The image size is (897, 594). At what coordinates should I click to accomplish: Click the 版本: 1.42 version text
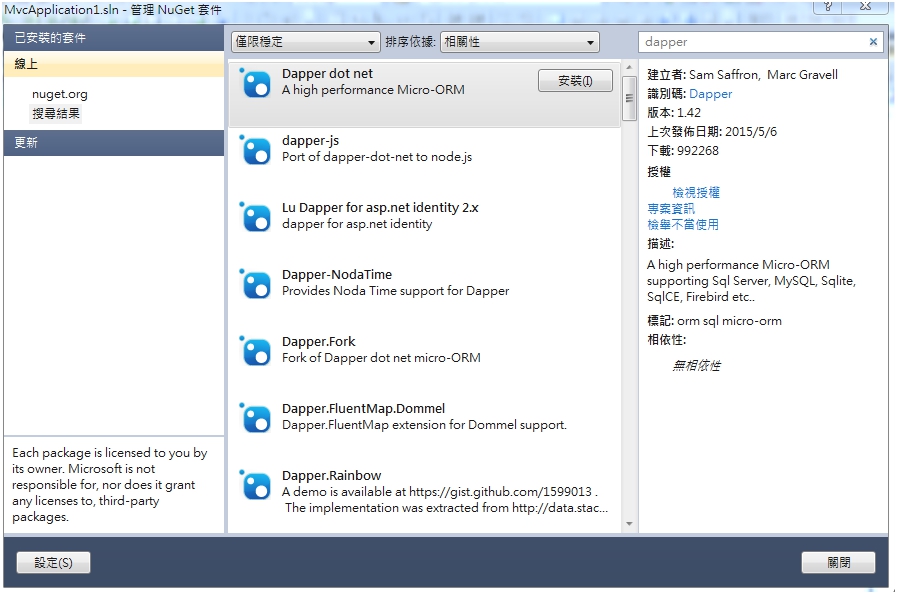coord(674,113)
